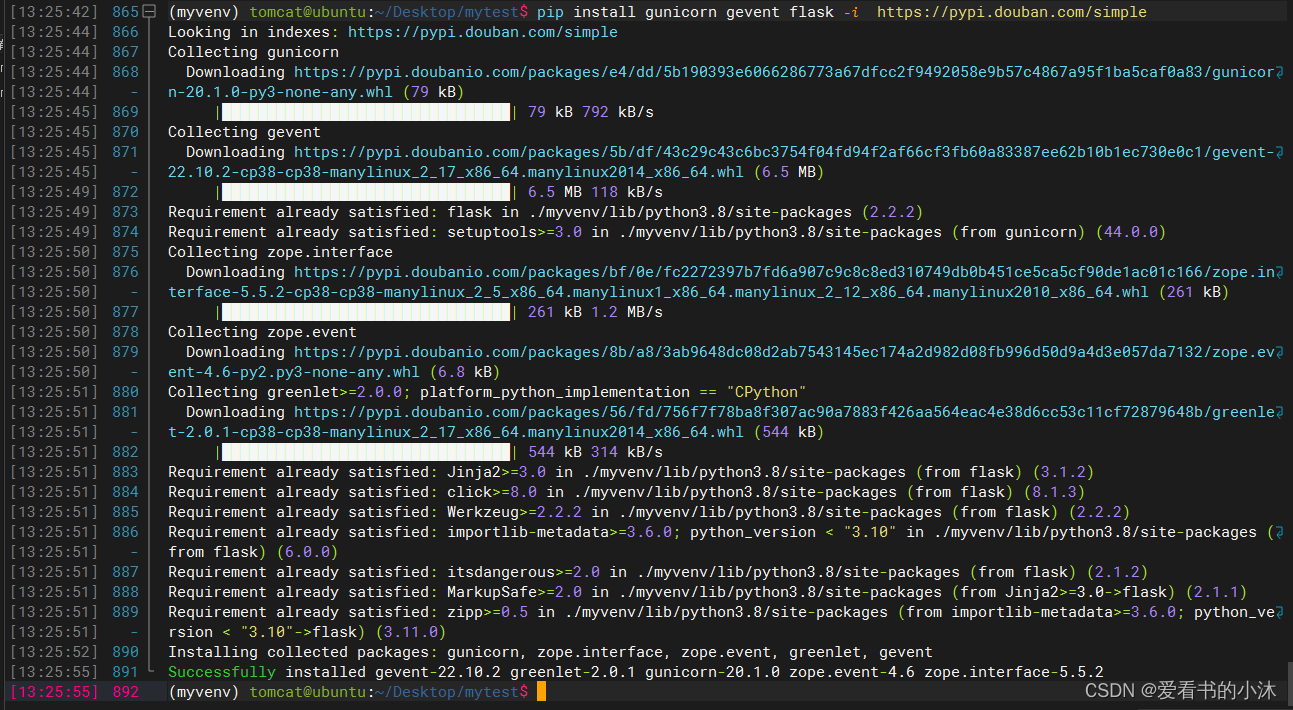This screenshot has height=710, width=1293.
Task: Click the gevent 6.5 MB progress bar
Action: [366, 192]
